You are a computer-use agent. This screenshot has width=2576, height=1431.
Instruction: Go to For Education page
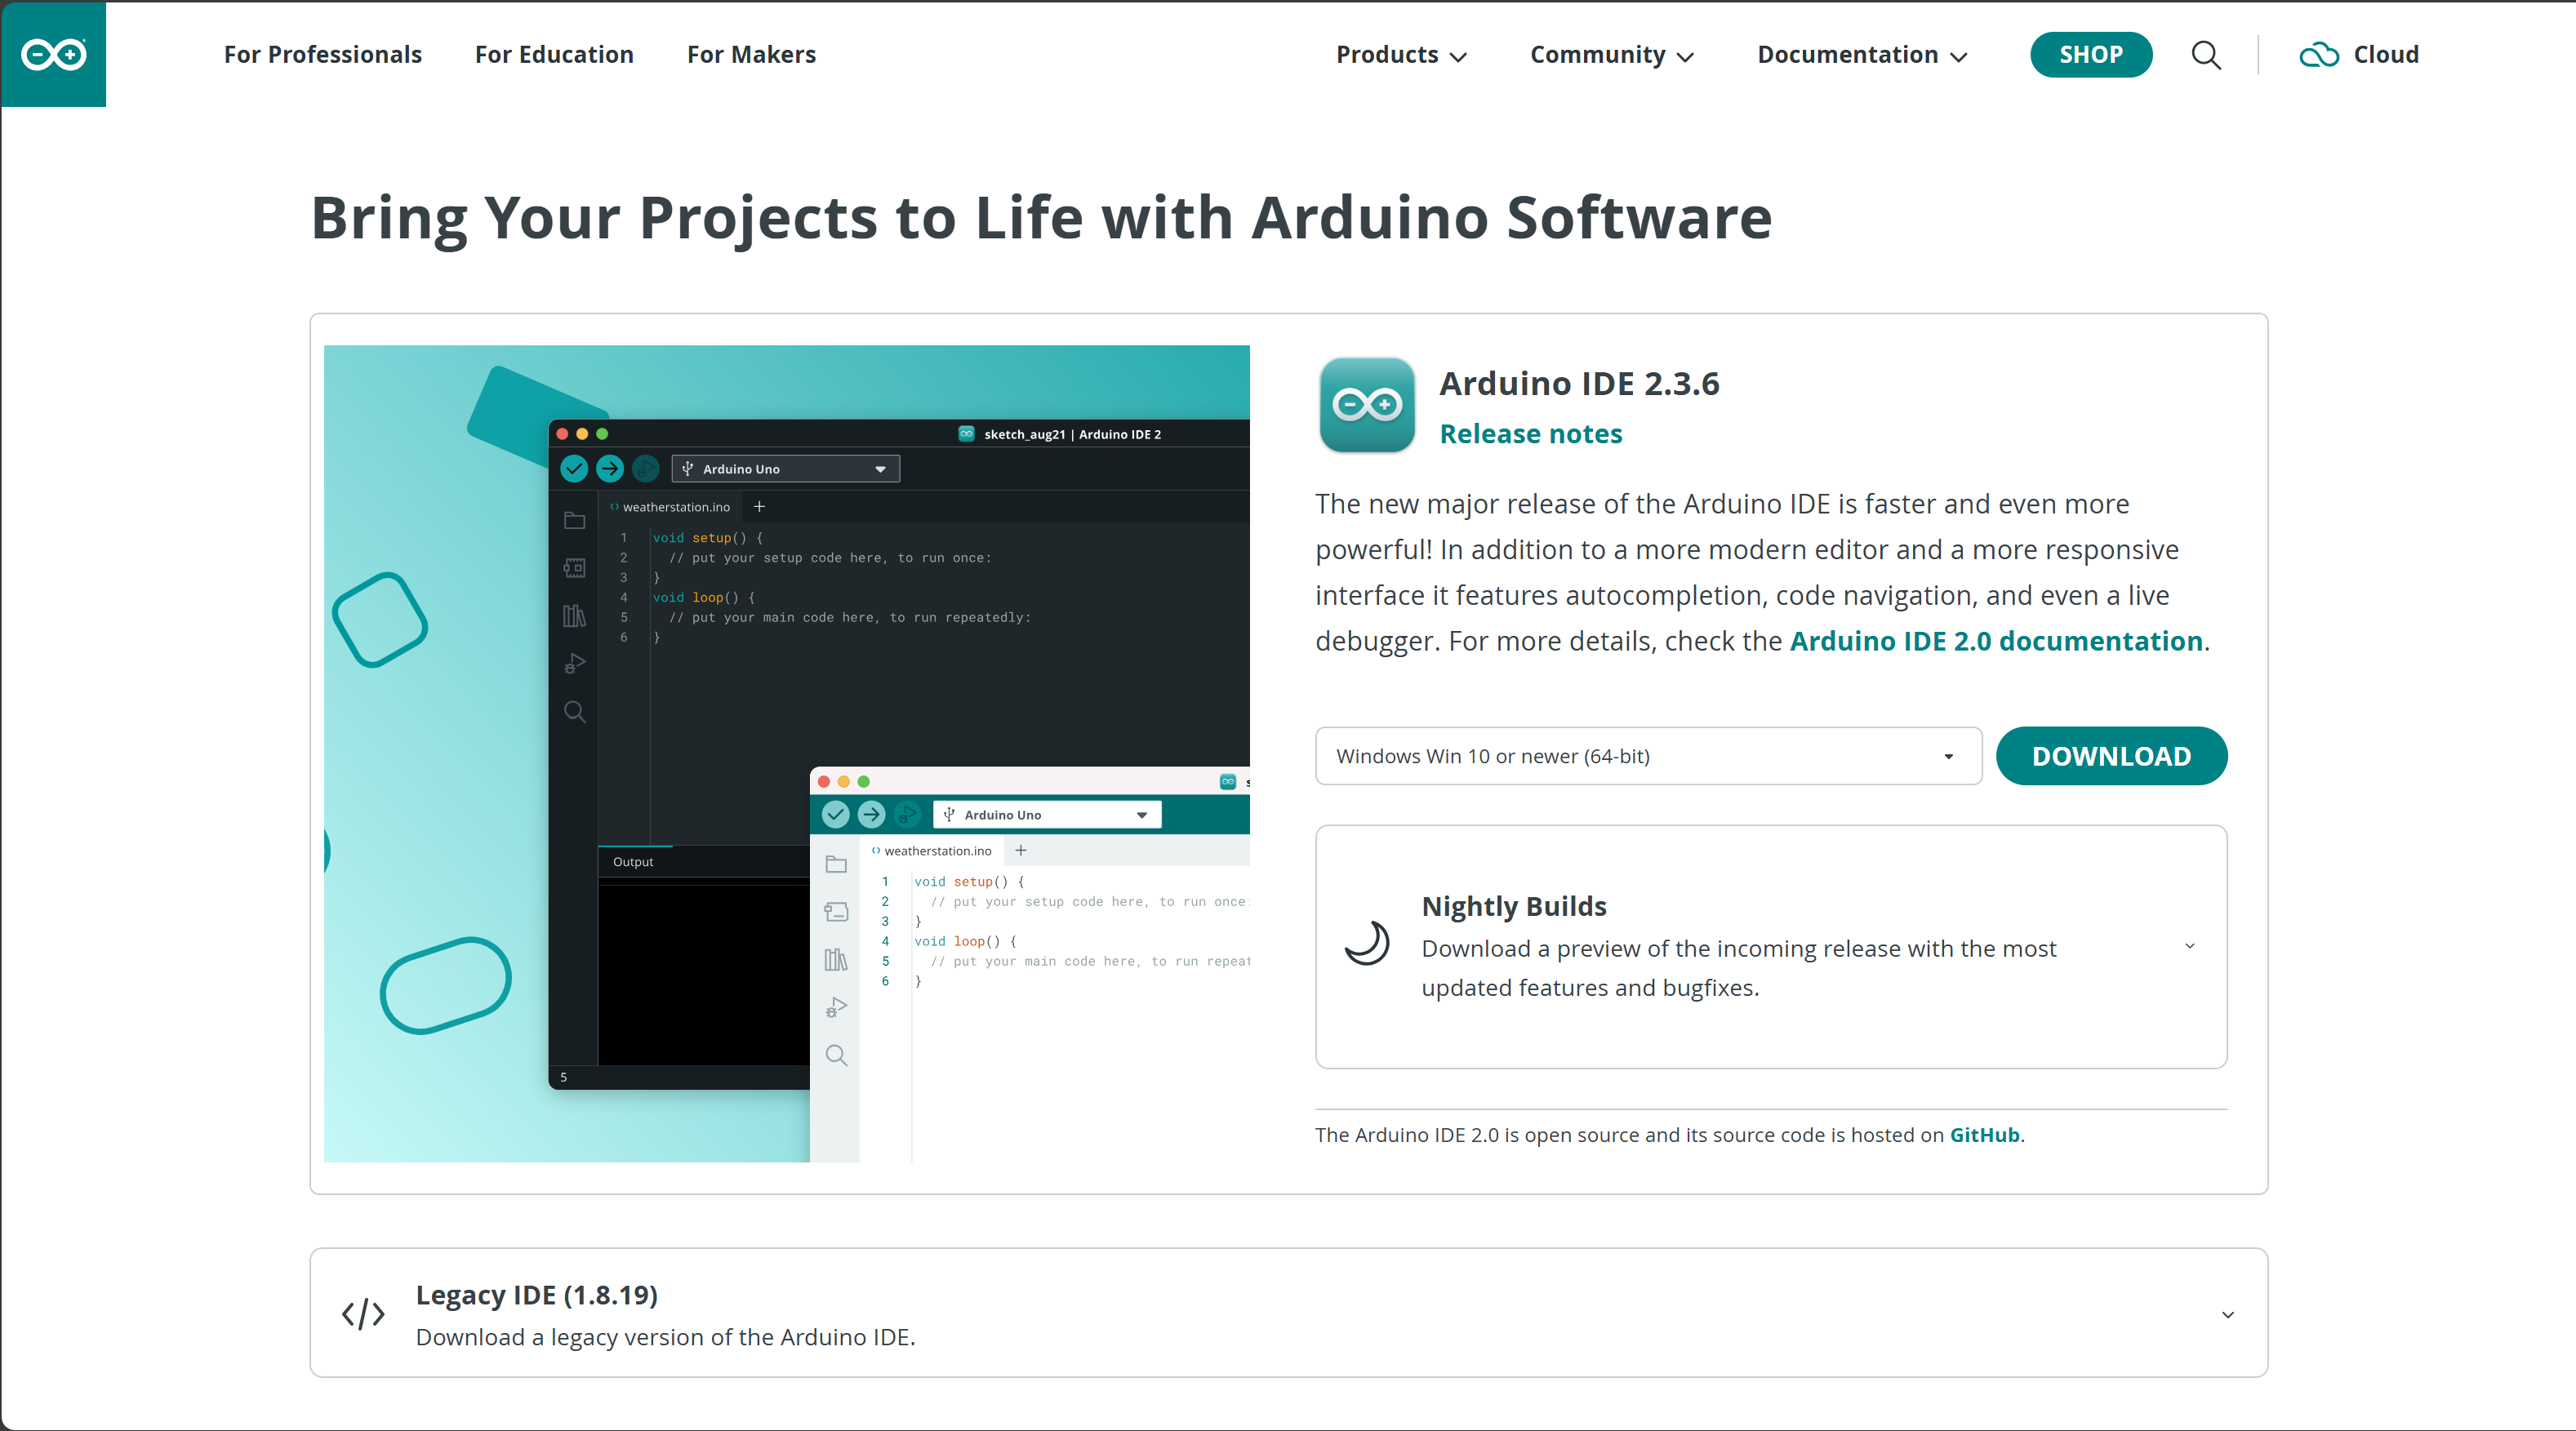[x=554, y=55]
